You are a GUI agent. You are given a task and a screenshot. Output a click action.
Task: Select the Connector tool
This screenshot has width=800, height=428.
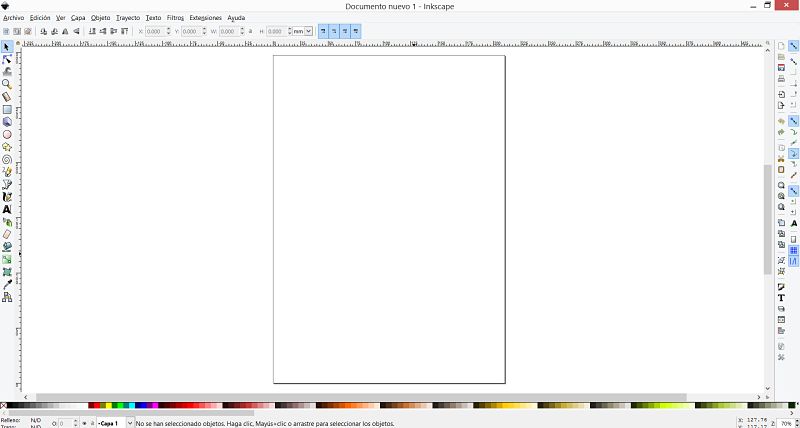tap(7, 297)
